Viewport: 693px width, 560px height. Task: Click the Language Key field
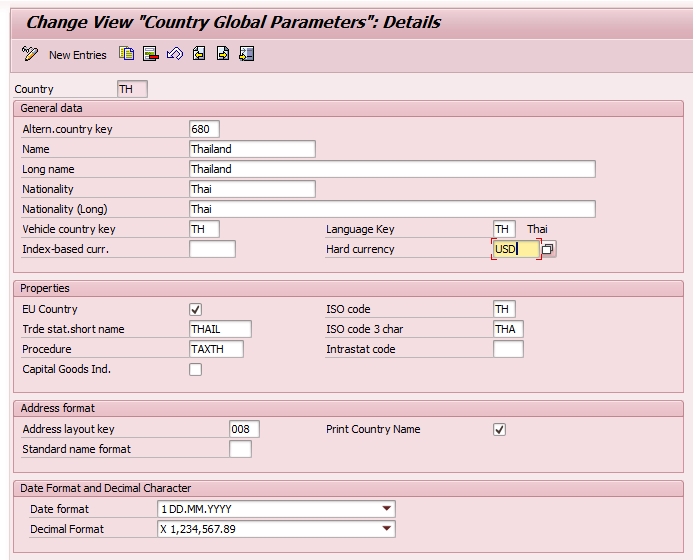point(504,229)
